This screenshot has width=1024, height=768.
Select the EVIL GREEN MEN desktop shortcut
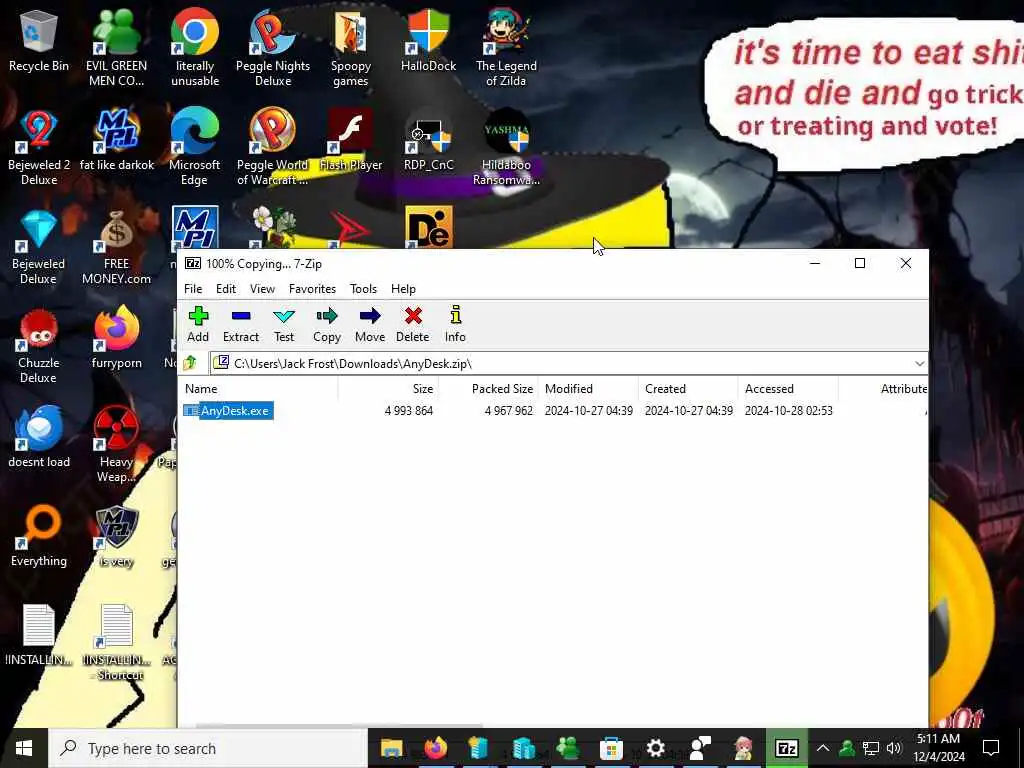coord(116,48)
